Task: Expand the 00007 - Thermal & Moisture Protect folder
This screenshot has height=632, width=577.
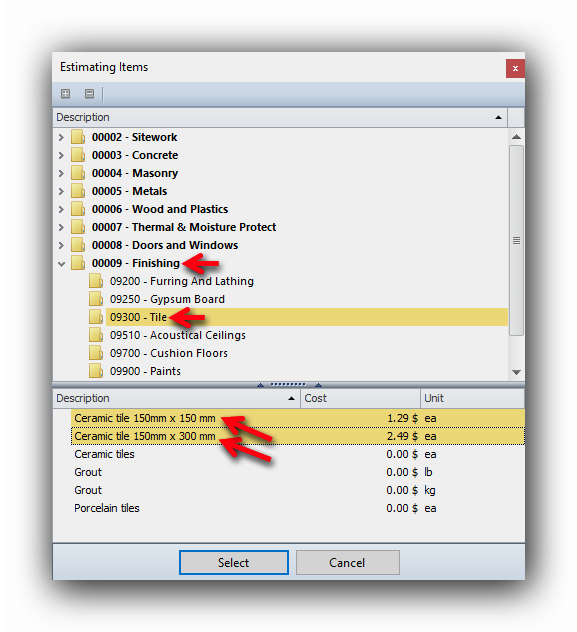Action: [x=61, y=227]
